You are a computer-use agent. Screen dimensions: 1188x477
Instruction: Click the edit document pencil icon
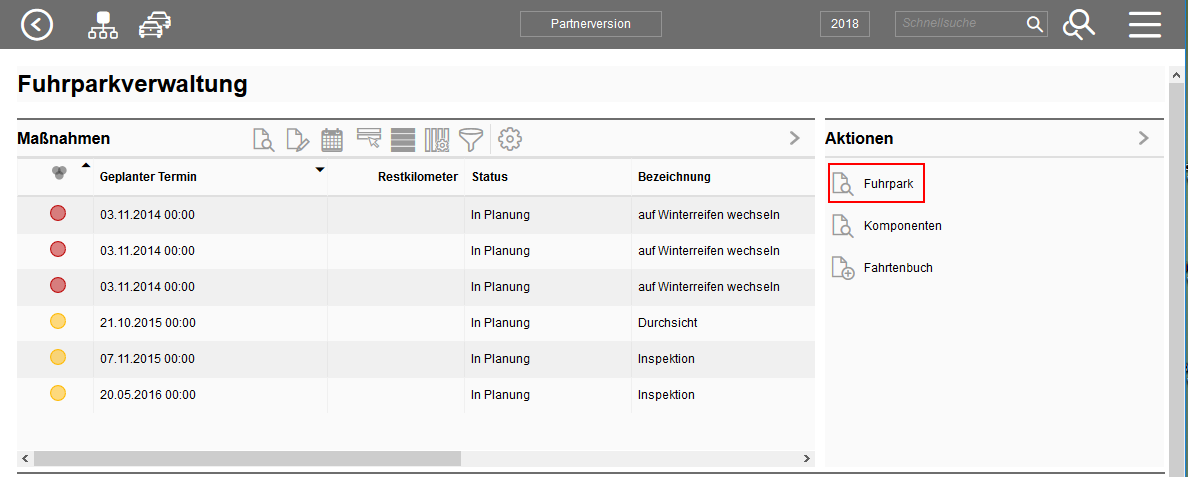298,140
